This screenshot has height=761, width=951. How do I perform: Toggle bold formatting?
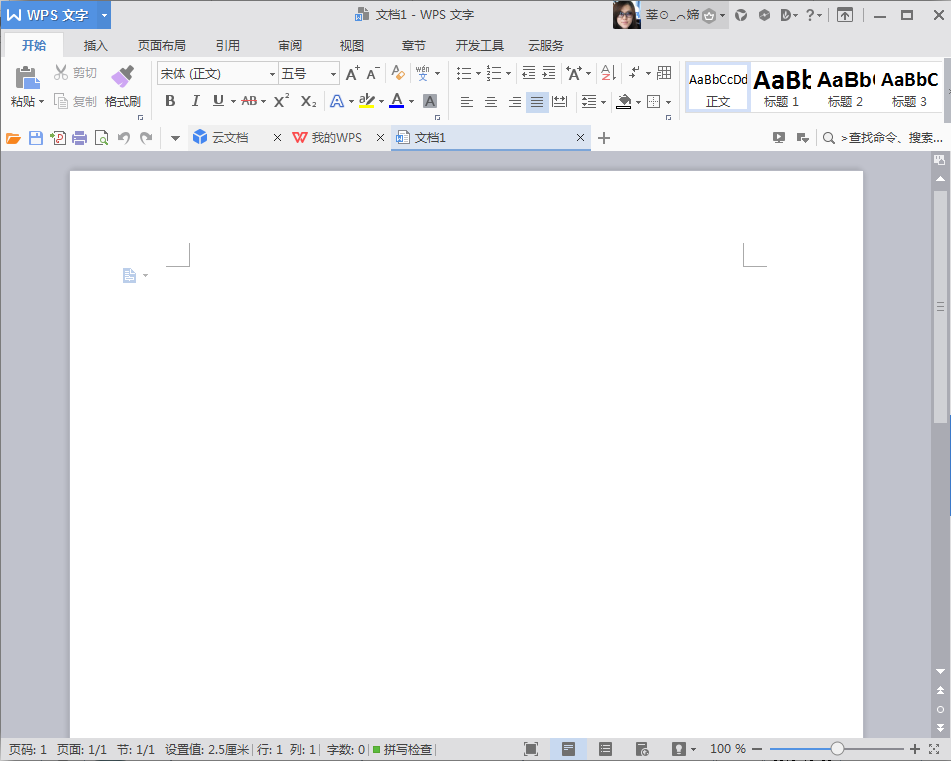pyautogui.click(x=170, y=101)
